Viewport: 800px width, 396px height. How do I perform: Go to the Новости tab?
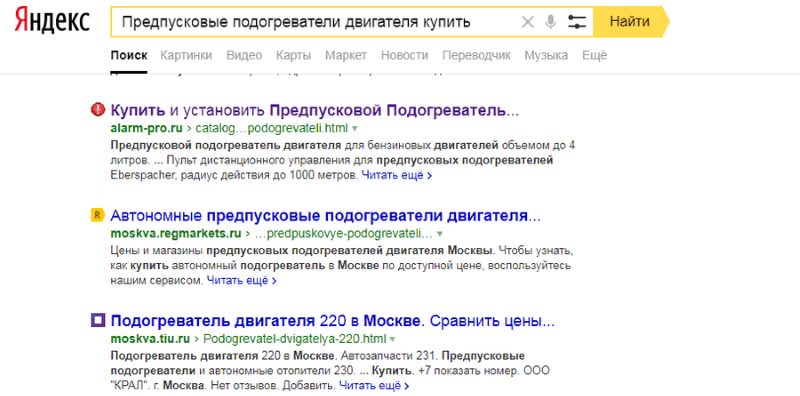[405, 56]
